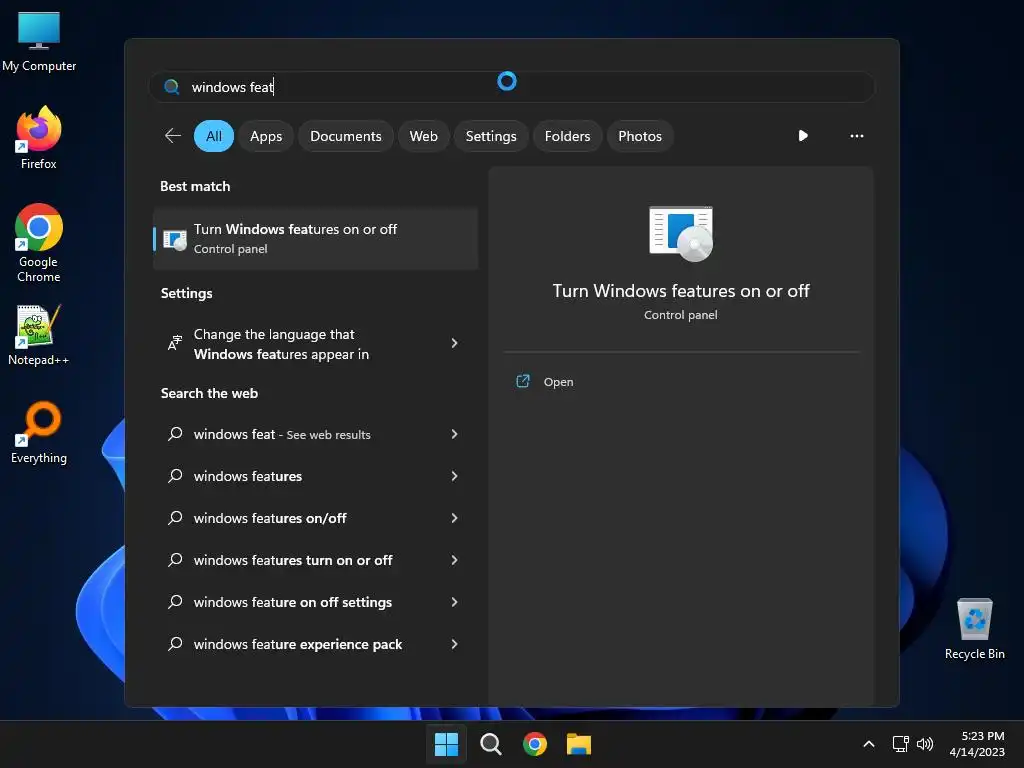Select the Web filter tab
Screen dimensions: 1024x768
click(423, 136)
